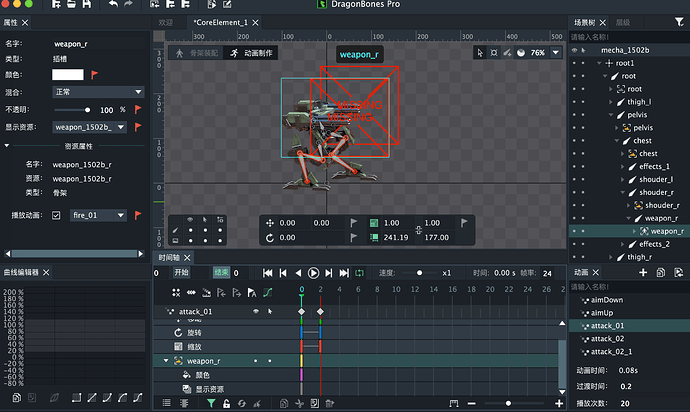Toggle the play animation keyframe flag
The width and height of the screenshot is (690, 412).
click(138, 215)
